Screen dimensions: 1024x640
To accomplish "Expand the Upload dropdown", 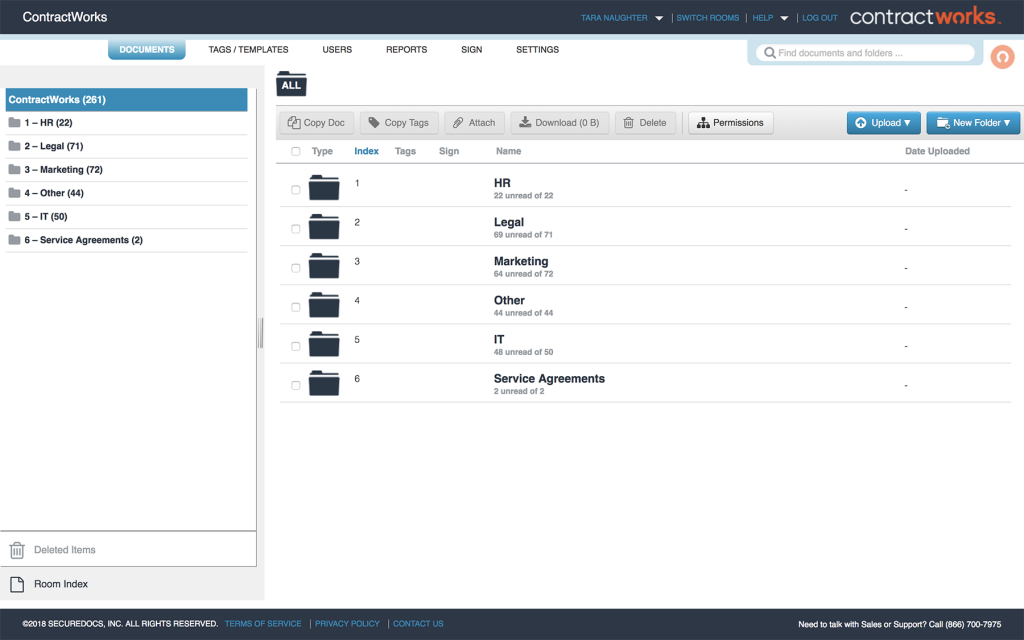I will click(x=884, y=123).
